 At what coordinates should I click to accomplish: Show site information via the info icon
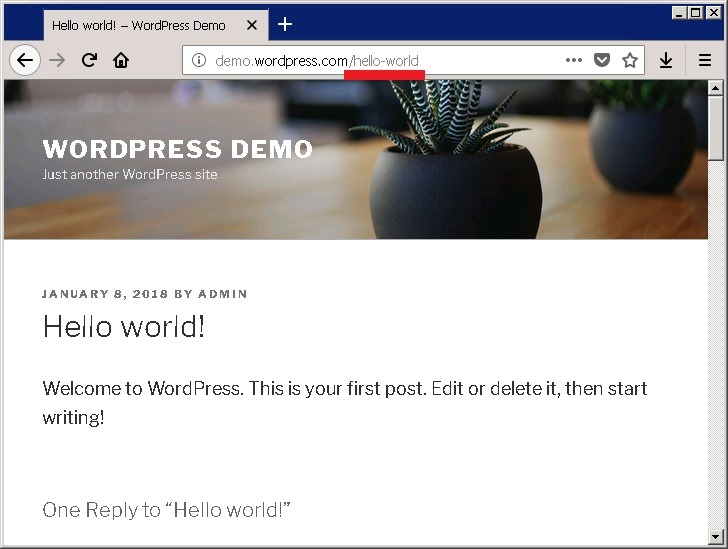[x=199, y=60]
